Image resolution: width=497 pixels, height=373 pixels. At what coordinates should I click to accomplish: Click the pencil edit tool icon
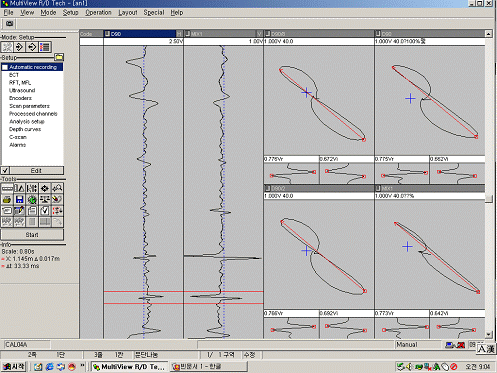coord(19,211)
